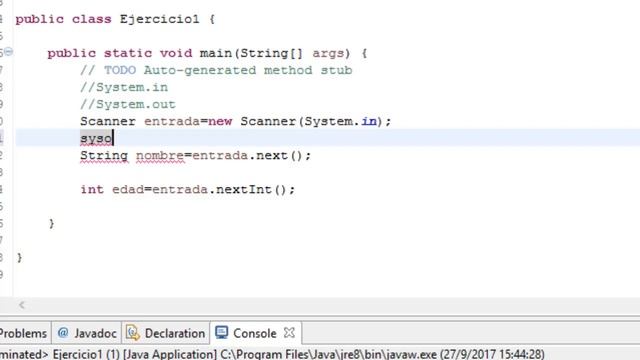Click 'entrada.next()' call on String line
This screenshot has height=360, width=640.
(x=248, y=156)
